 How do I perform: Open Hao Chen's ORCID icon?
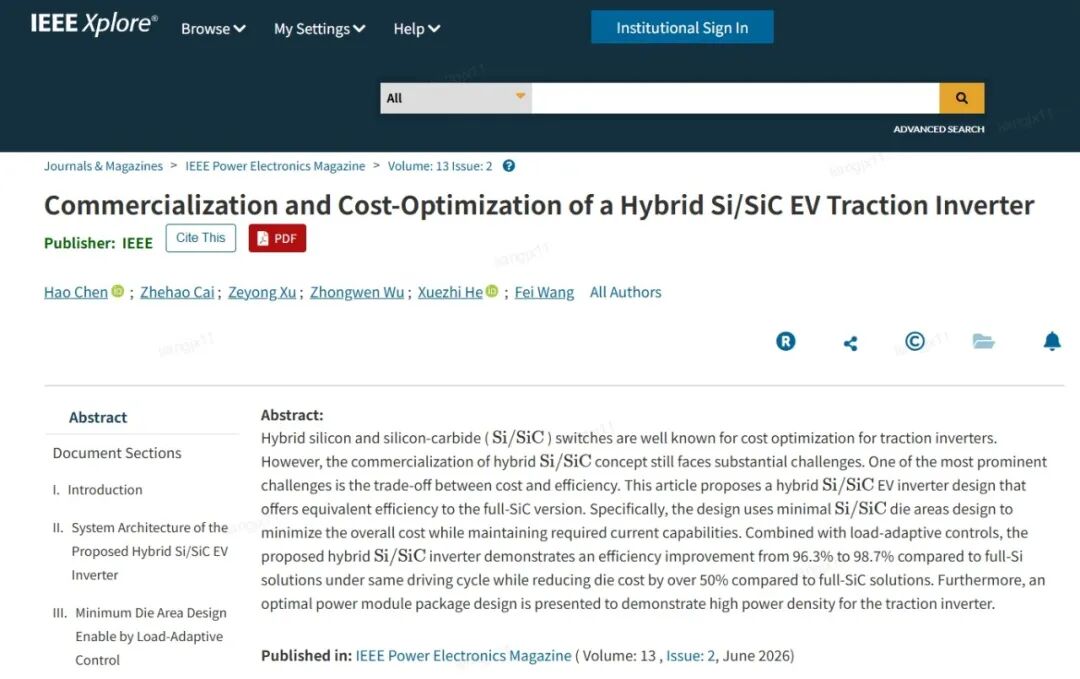coord(118,291)
